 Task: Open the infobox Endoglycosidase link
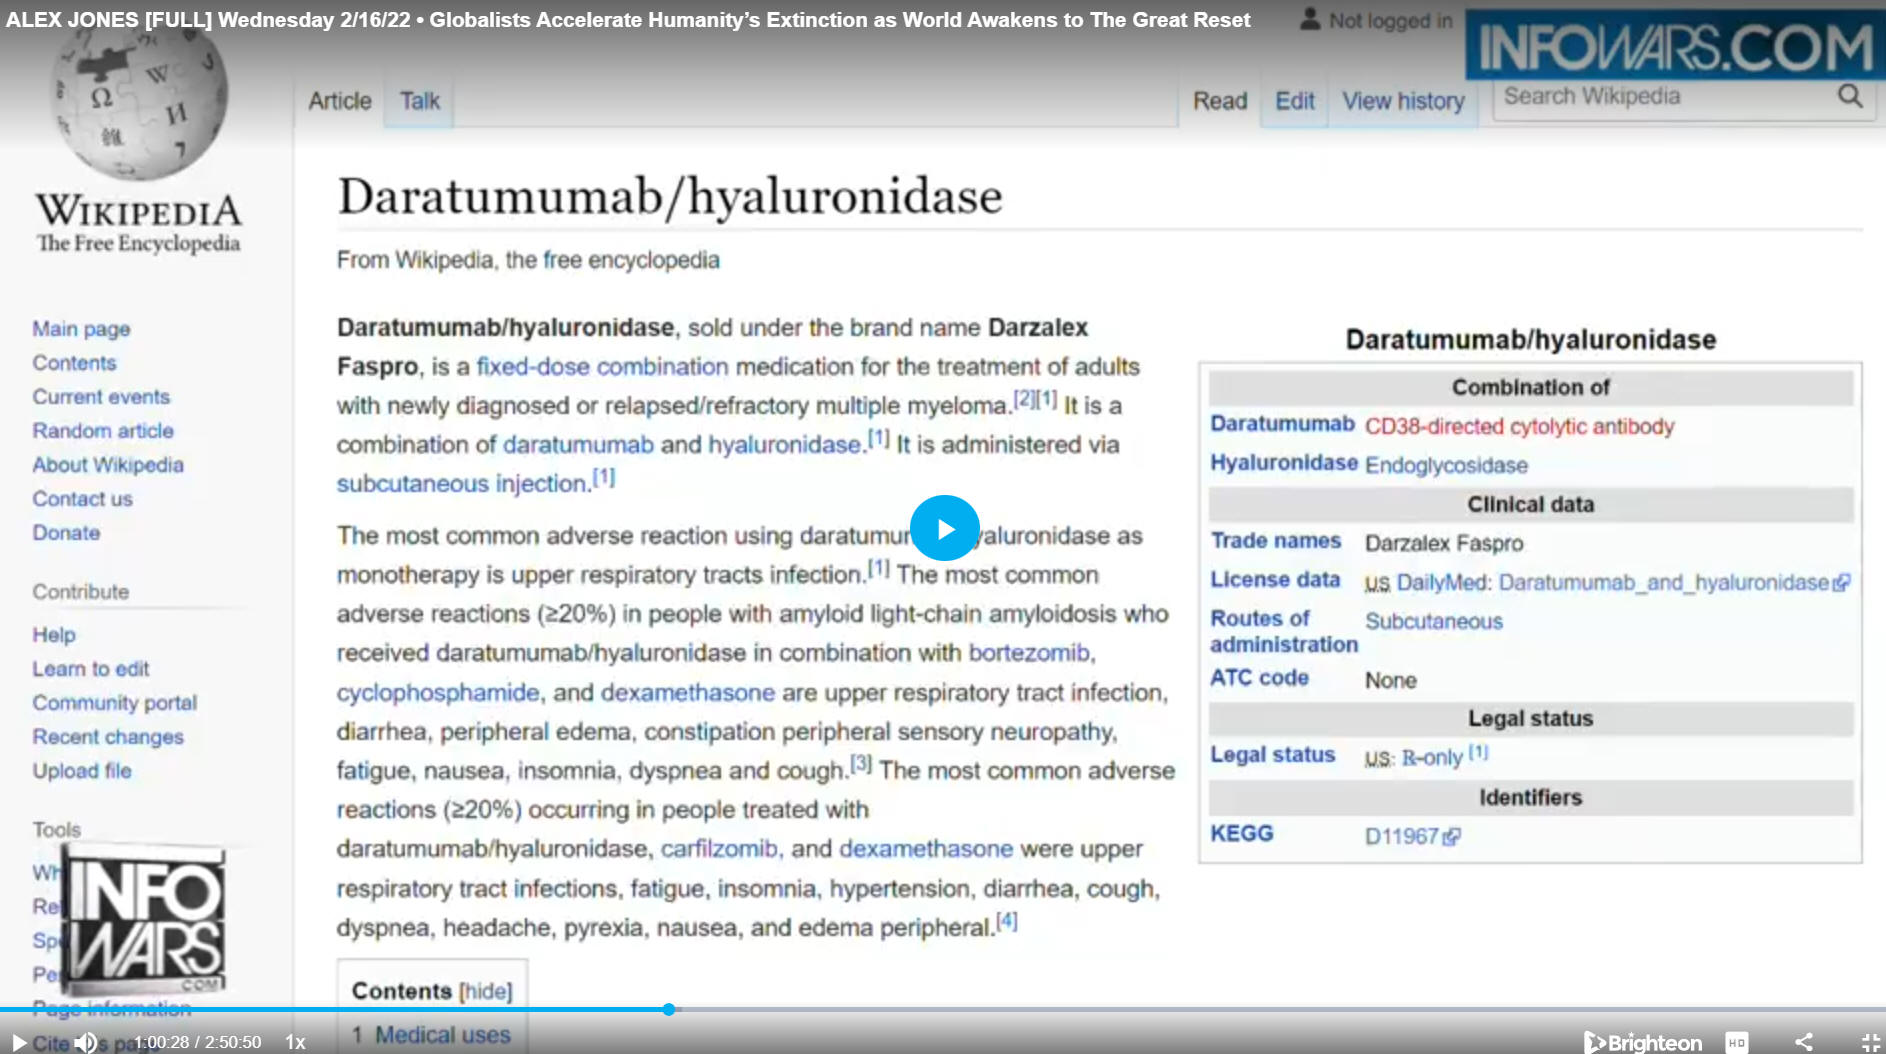click(1446, 466)
